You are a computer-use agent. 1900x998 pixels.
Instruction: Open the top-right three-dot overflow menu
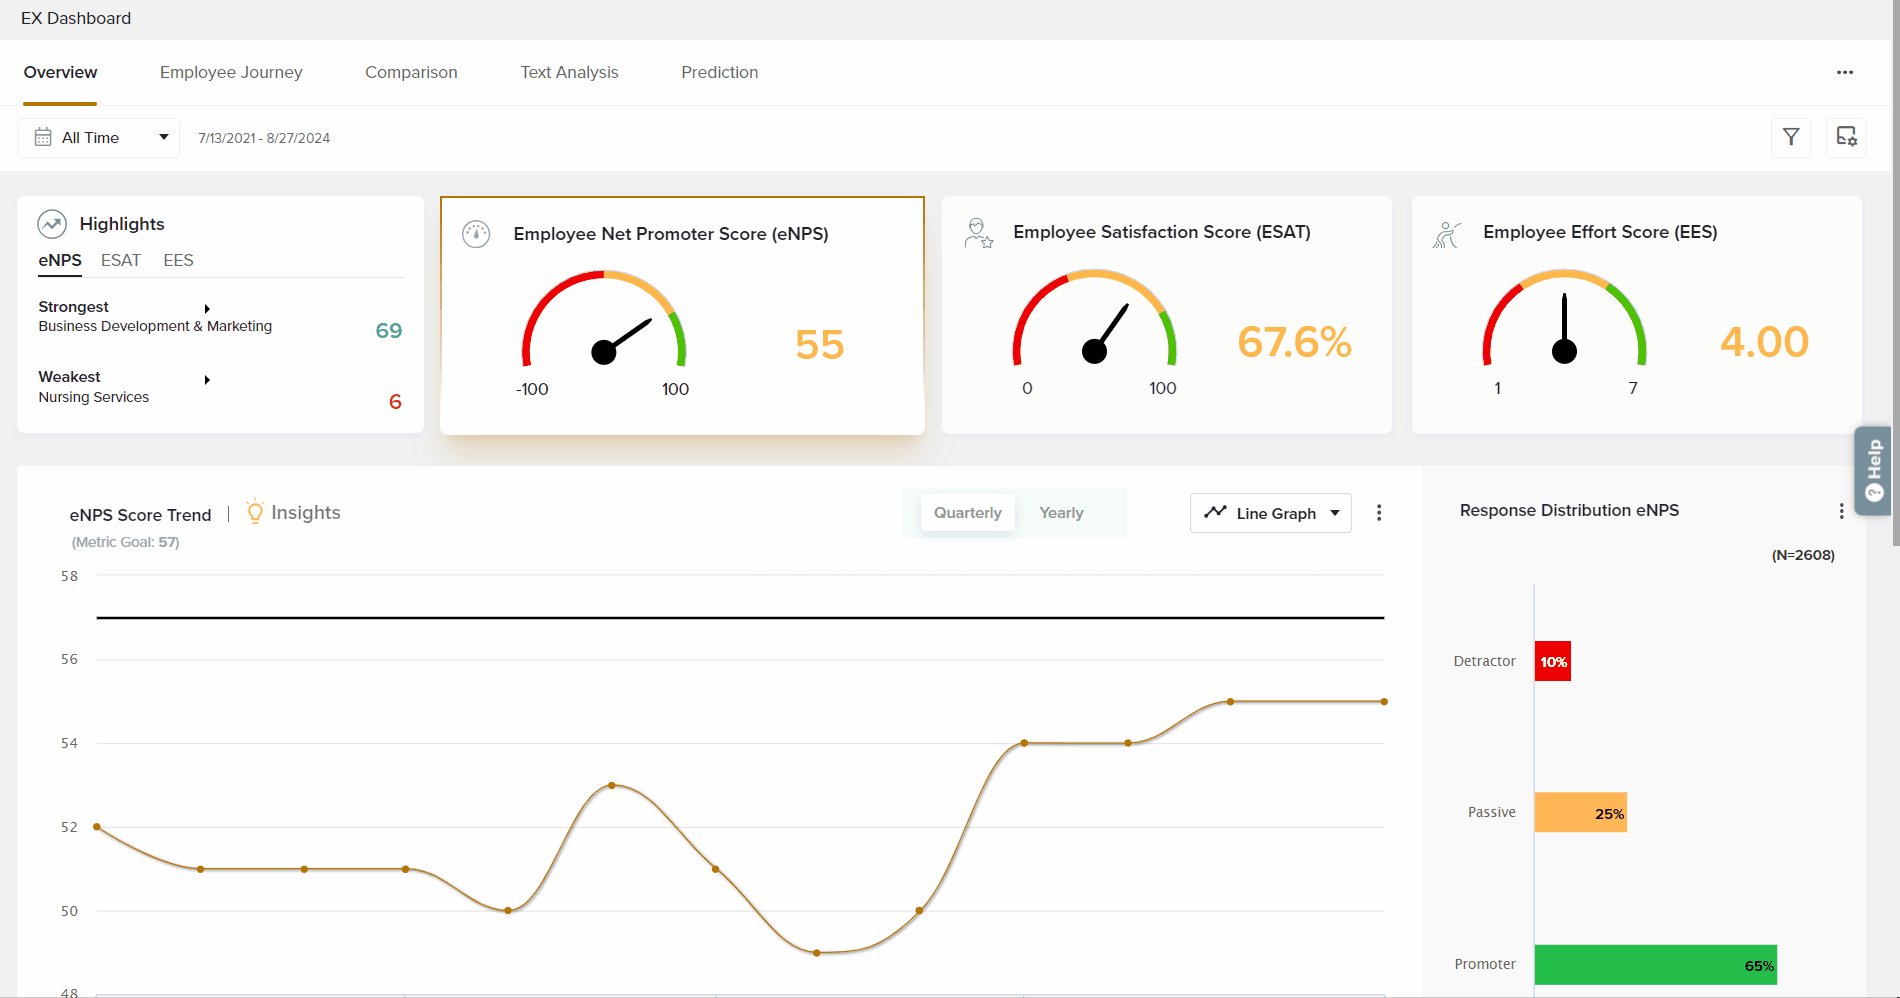1845,72
